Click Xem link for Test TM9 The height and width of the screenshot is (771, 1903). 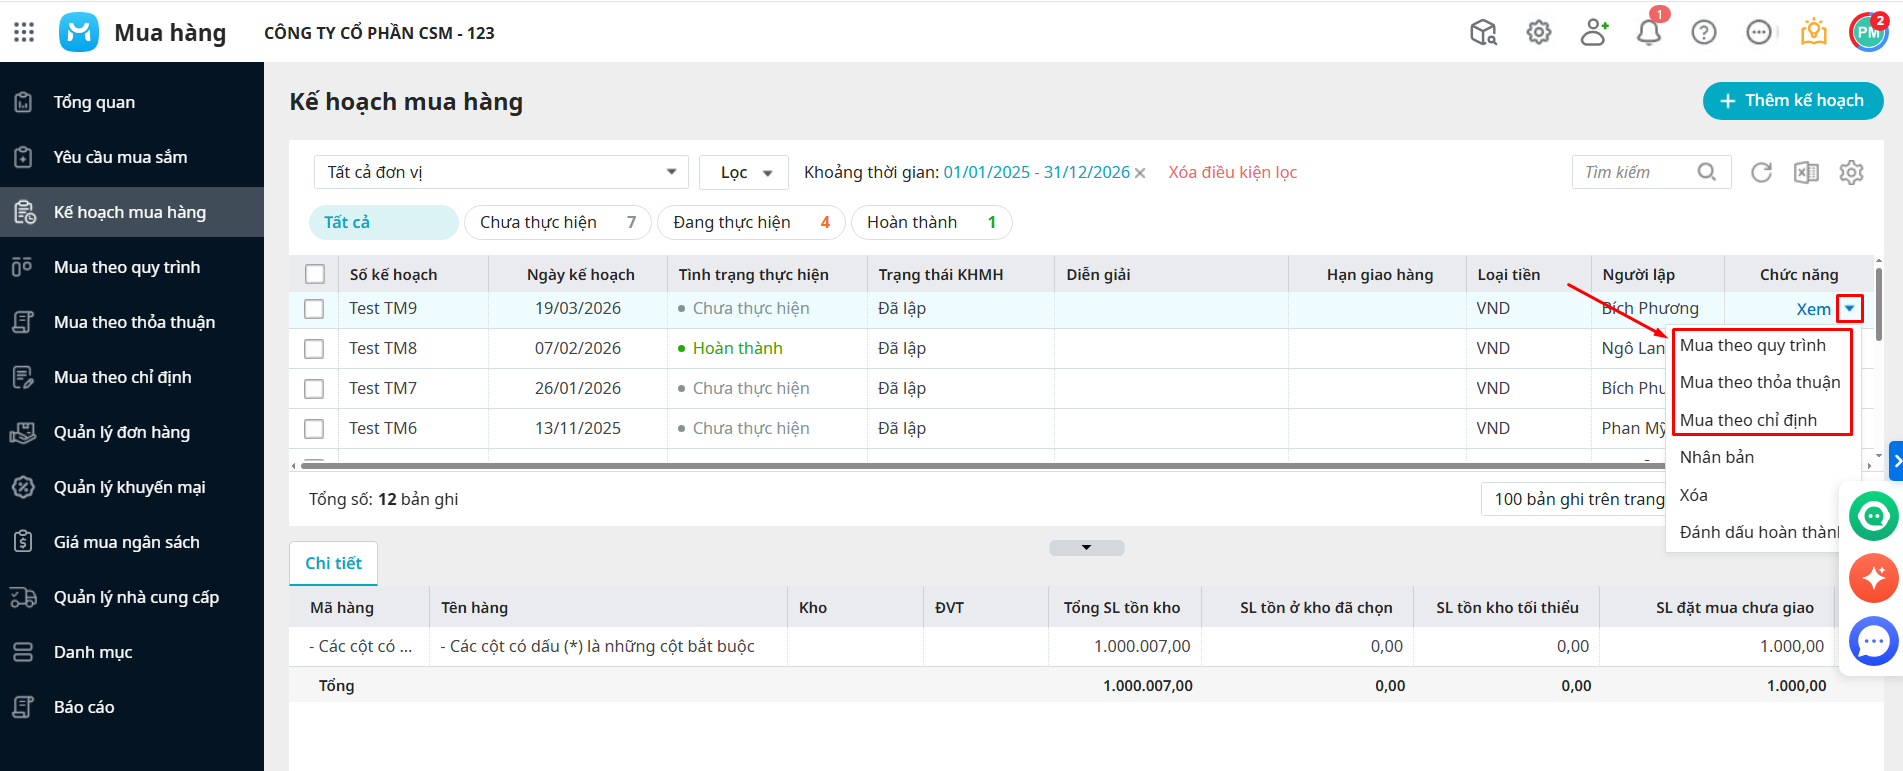tap(1814, 309)
